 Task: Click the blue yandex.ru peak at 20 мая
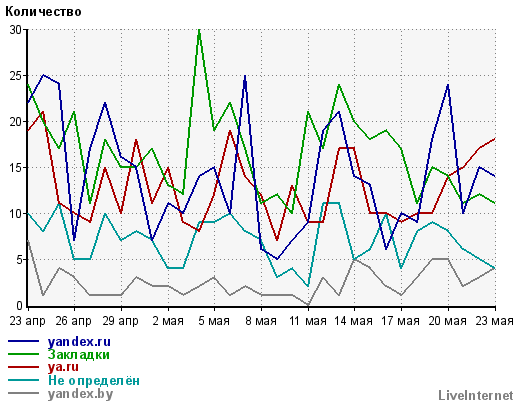(x=448, y=85)
